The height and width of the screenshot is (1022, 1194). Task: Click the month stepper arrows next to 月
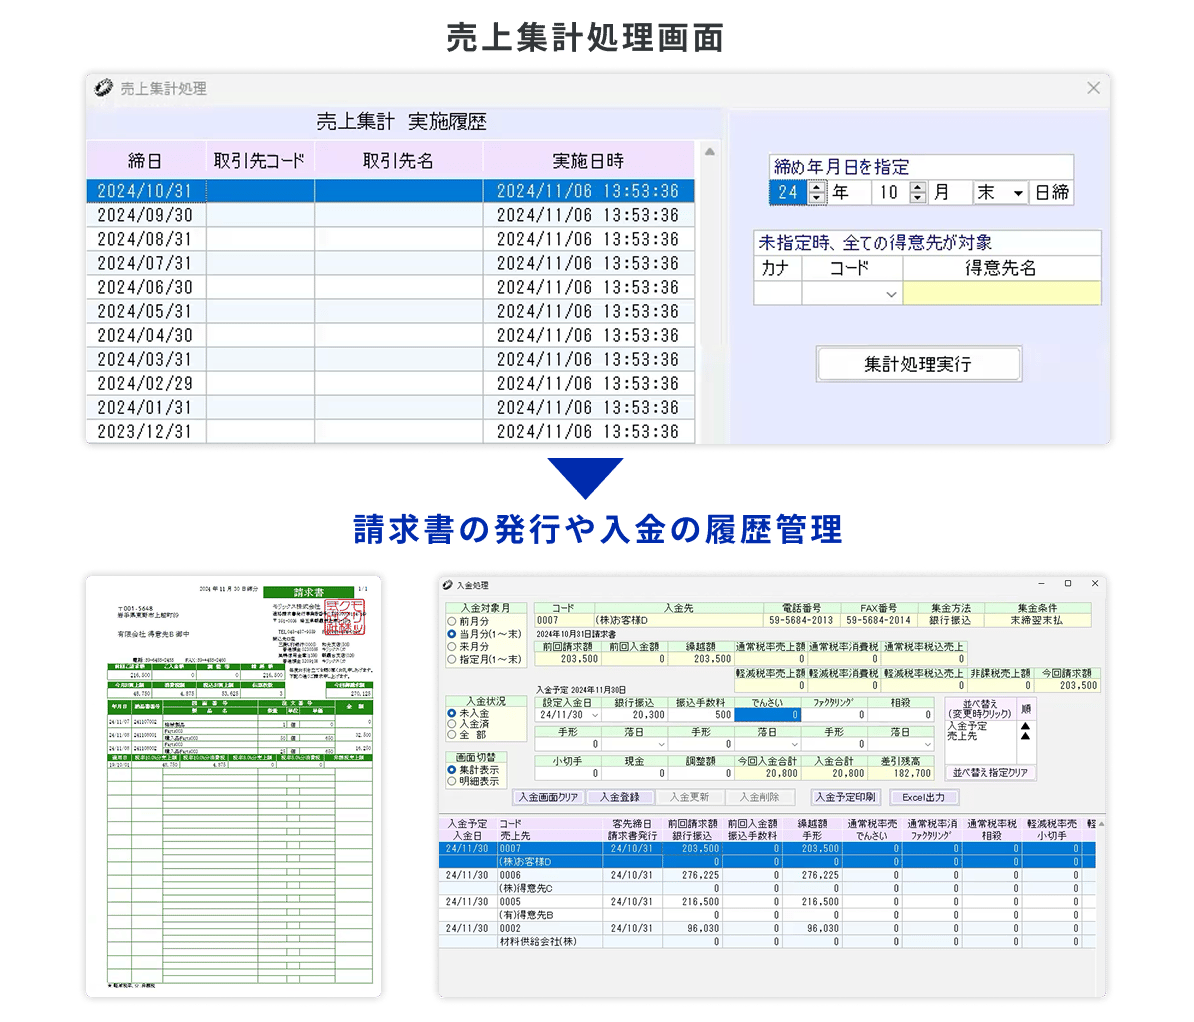(918, 192)
